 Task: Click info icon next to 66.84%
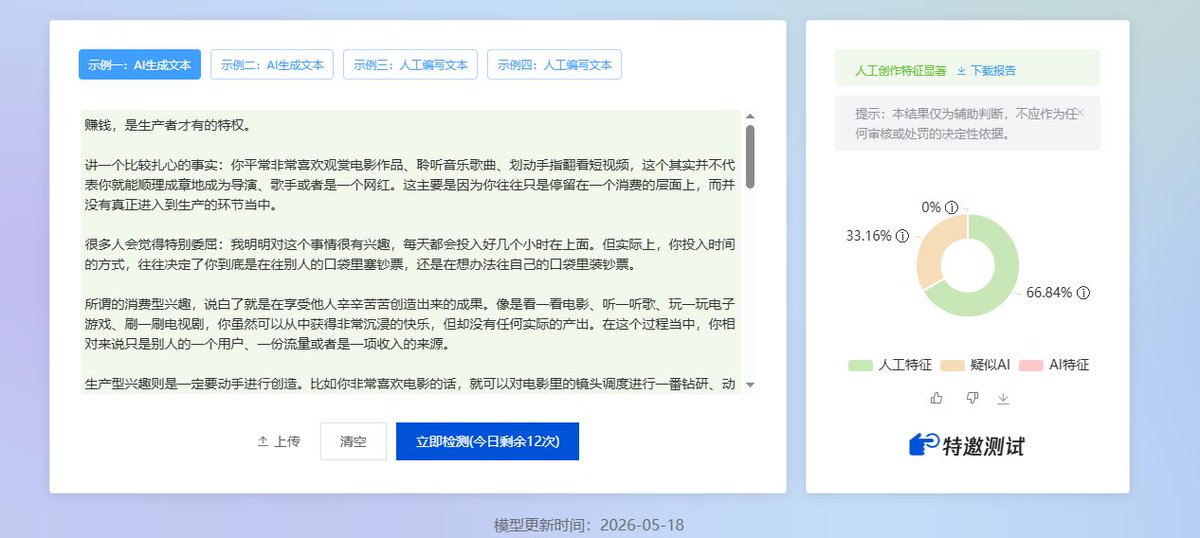click(1083, 293)
